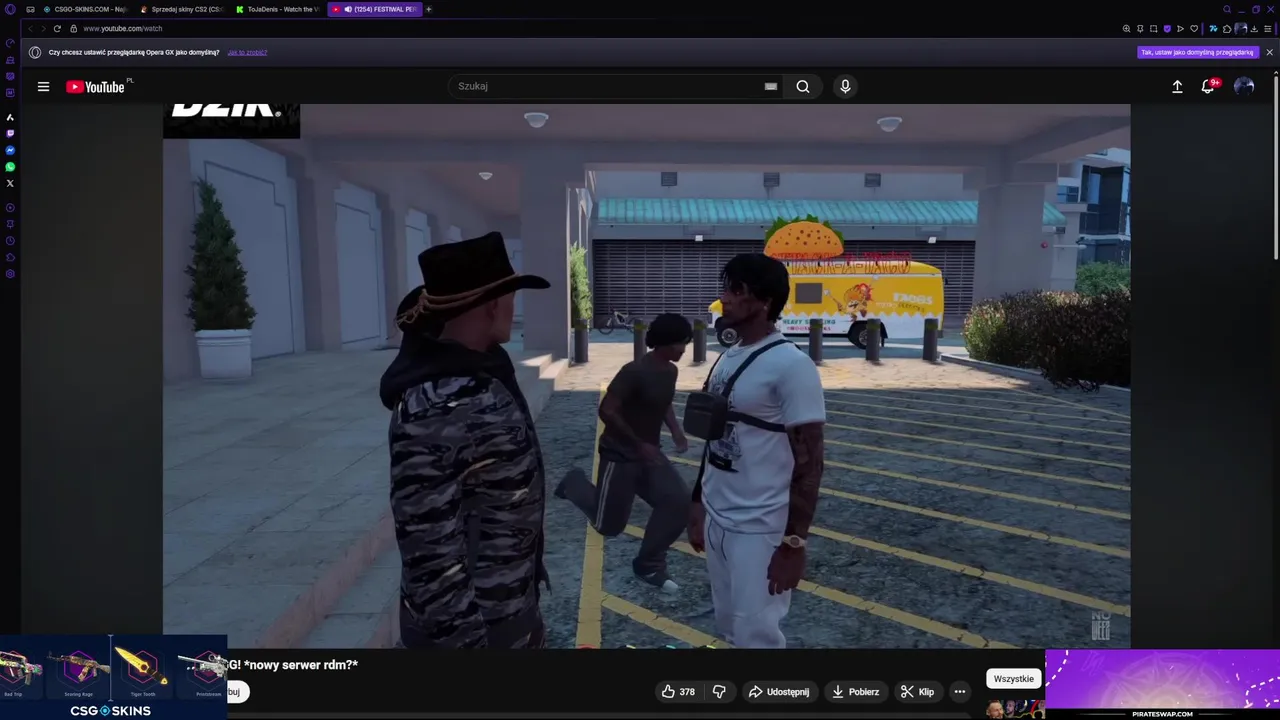The width and height of the screenshot is (1280, 720).
Task: Open the player send-arrow toolbar icon
Action: (1180, 29)
